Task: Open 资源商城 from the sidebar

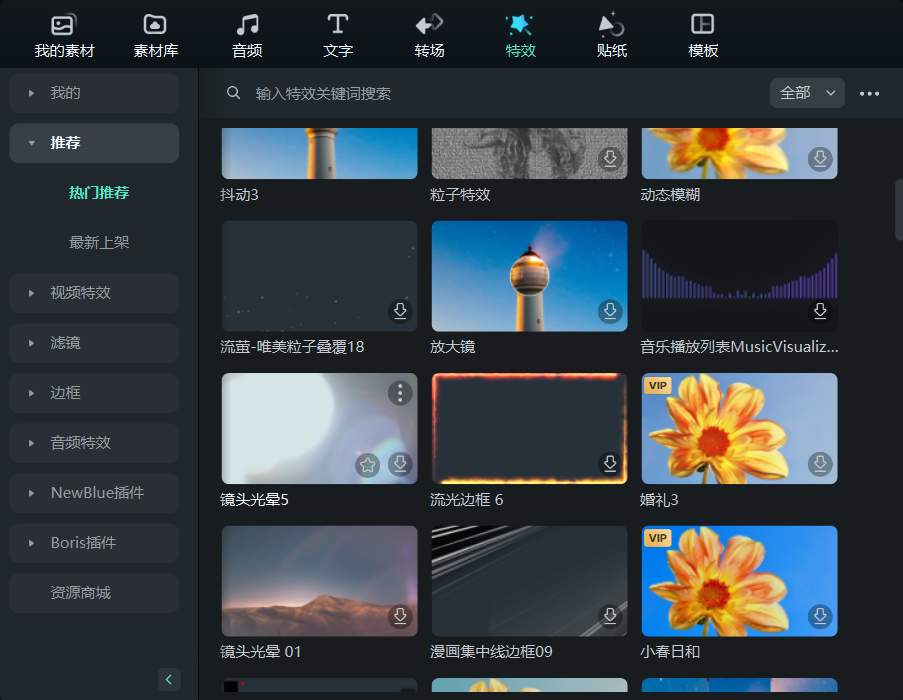Action: tap(93, 593)
